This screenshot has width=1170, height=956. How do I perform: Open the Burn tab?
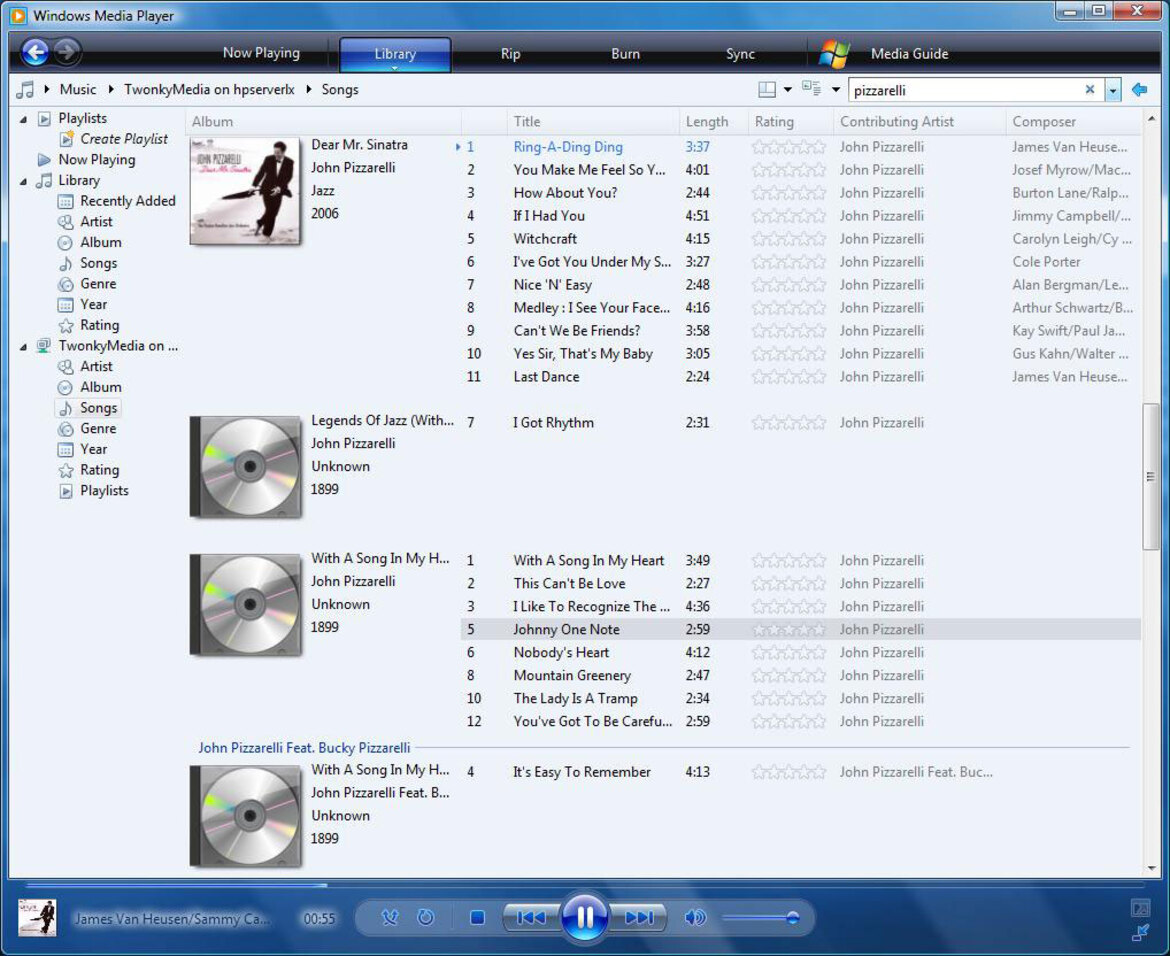point(625,54)
